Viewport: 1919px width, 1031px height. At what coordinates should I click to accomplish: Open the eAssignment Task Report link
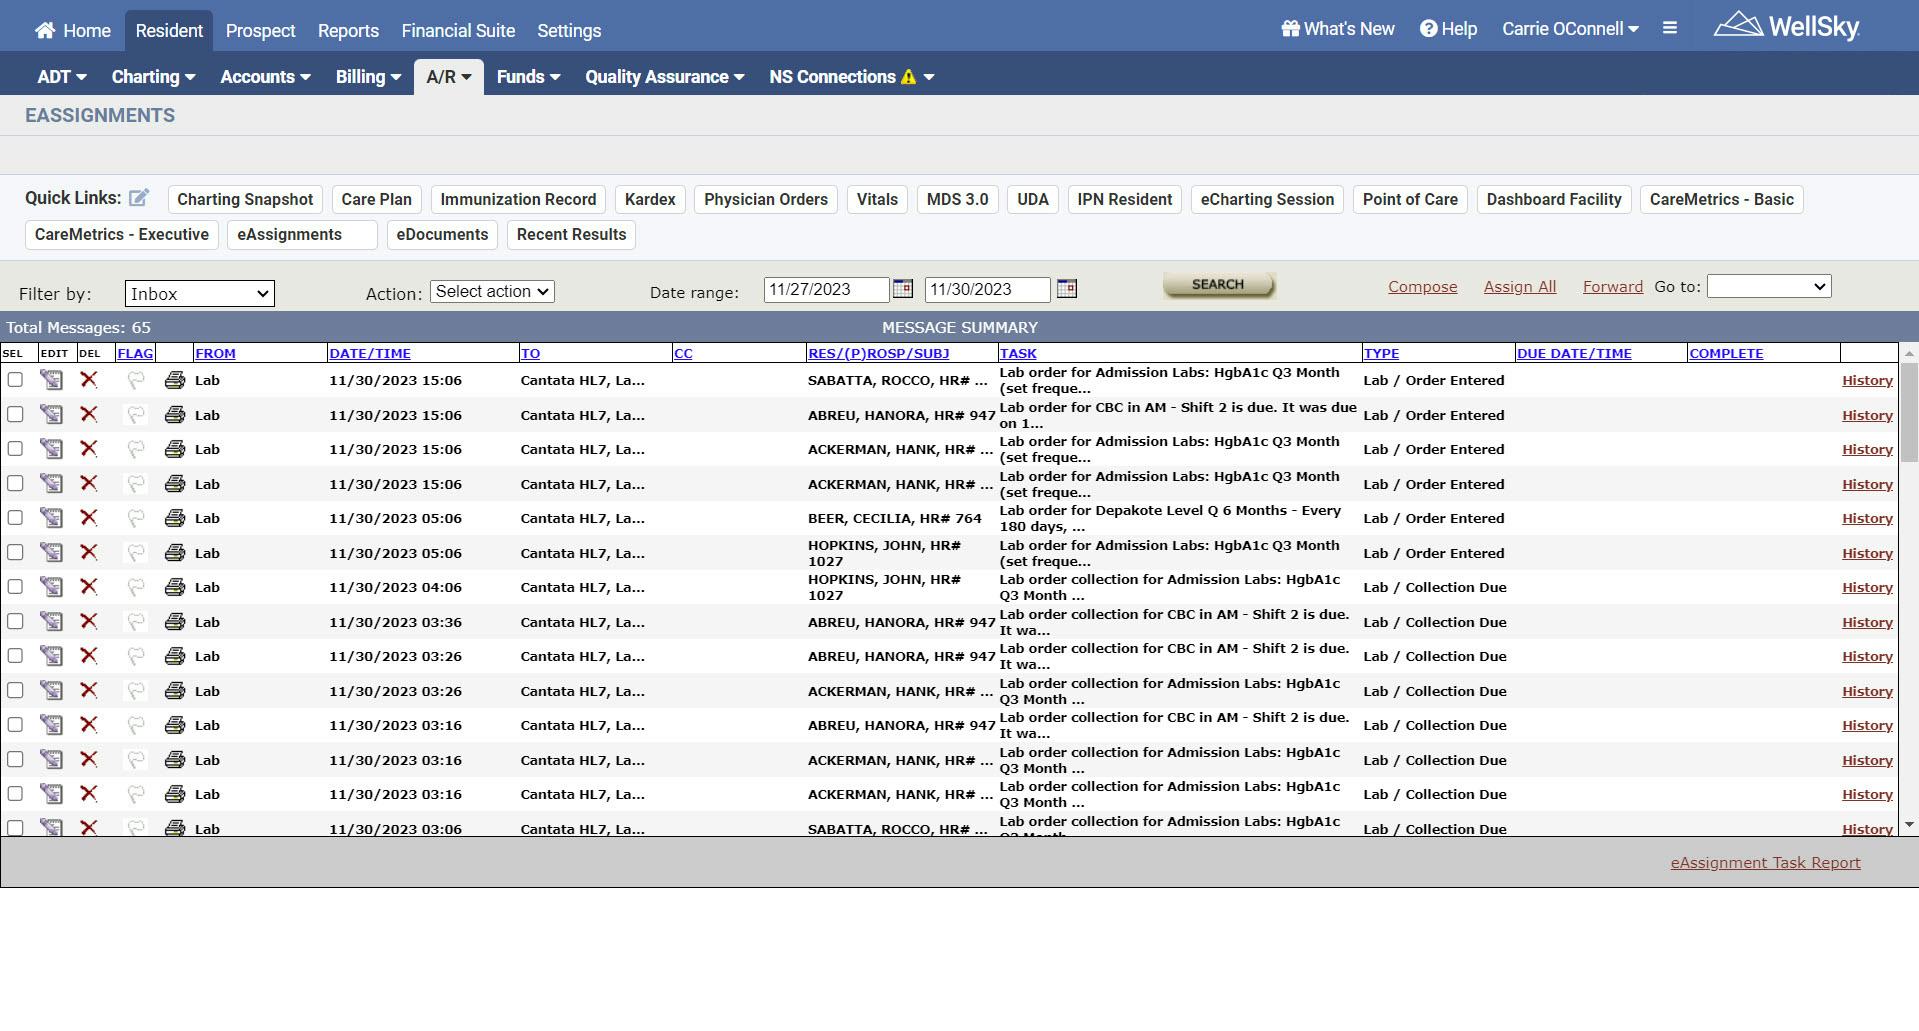click(x=1765, y=862)
